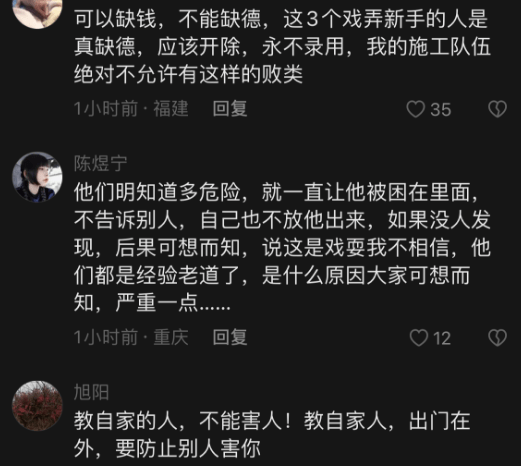Image resolution: width=521 pixels, height=466 pixels.
Task: Tap the like count 12
Action: click(442, 338)
